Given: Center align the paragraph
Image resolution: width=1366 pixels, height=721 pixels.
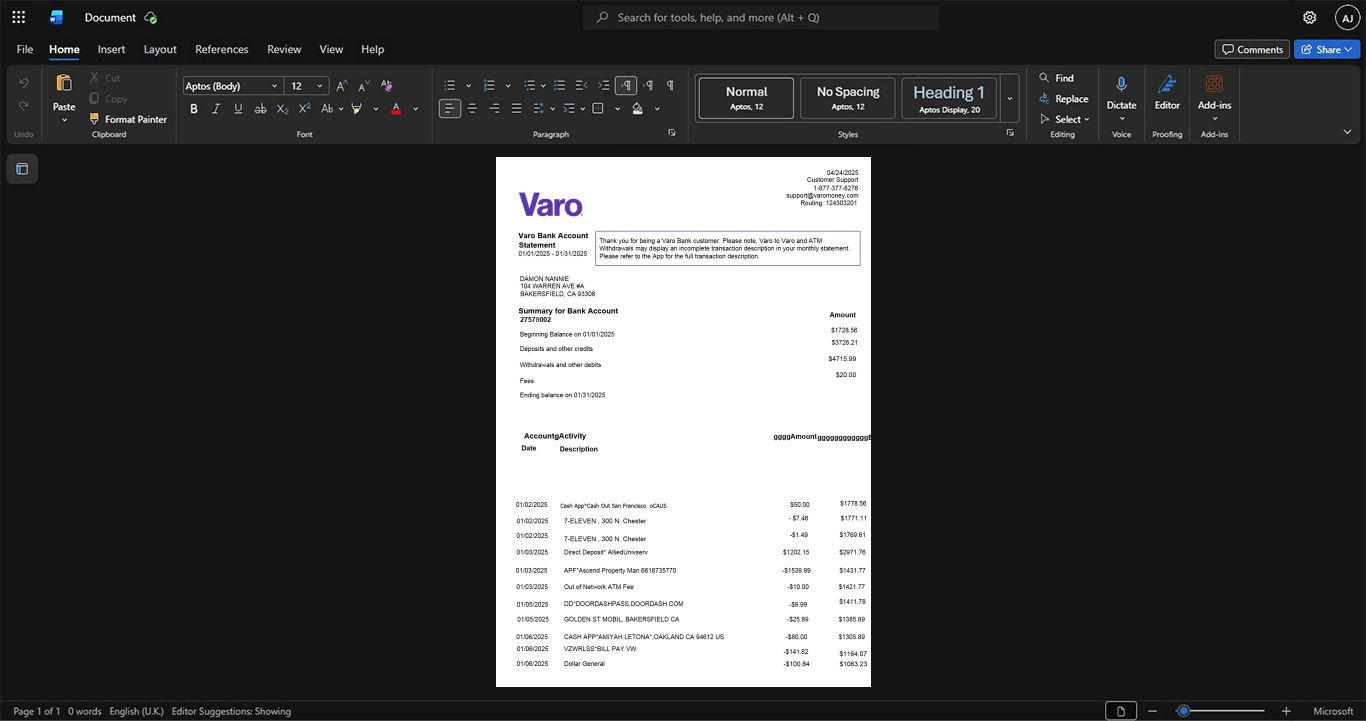Looking at the screenshot, I should pyautogui.click(x=472, y=108).
